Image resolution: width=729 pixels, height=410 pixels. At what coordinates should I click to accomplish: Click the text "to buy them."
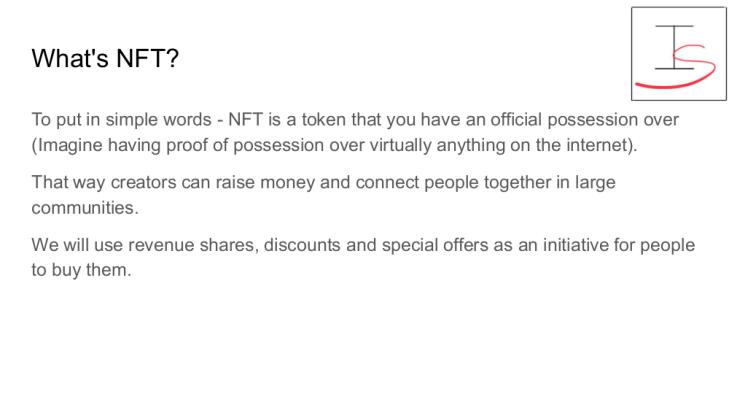tap(80, 272)
